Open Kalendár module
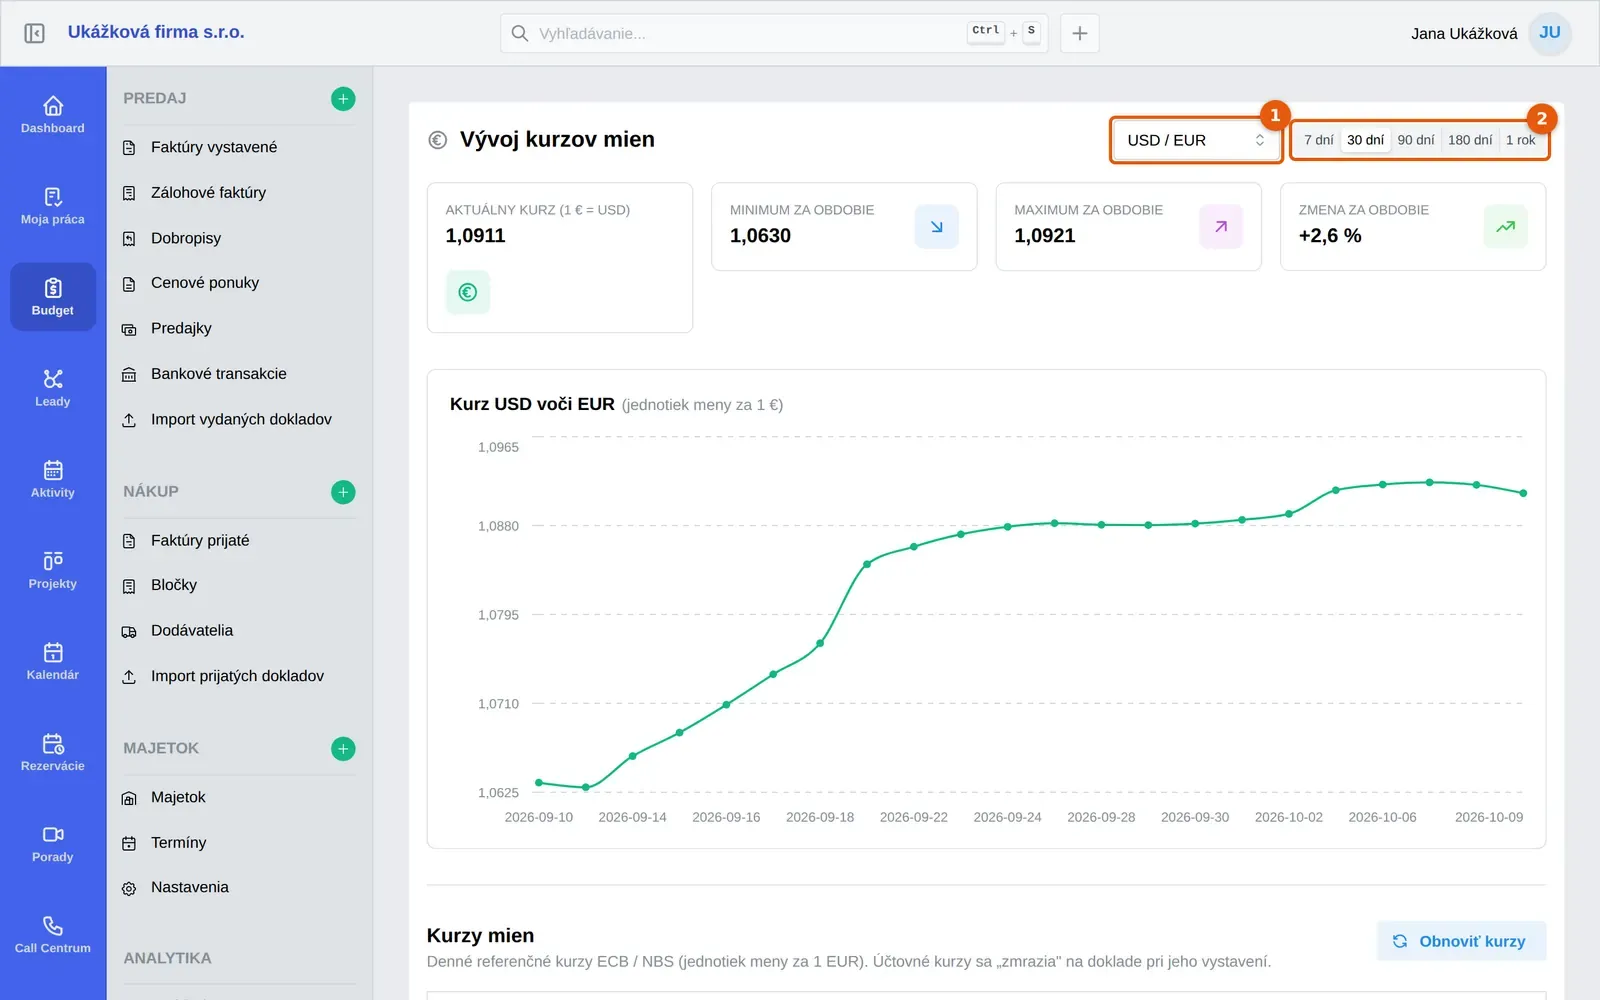 [x=53, y=661]
